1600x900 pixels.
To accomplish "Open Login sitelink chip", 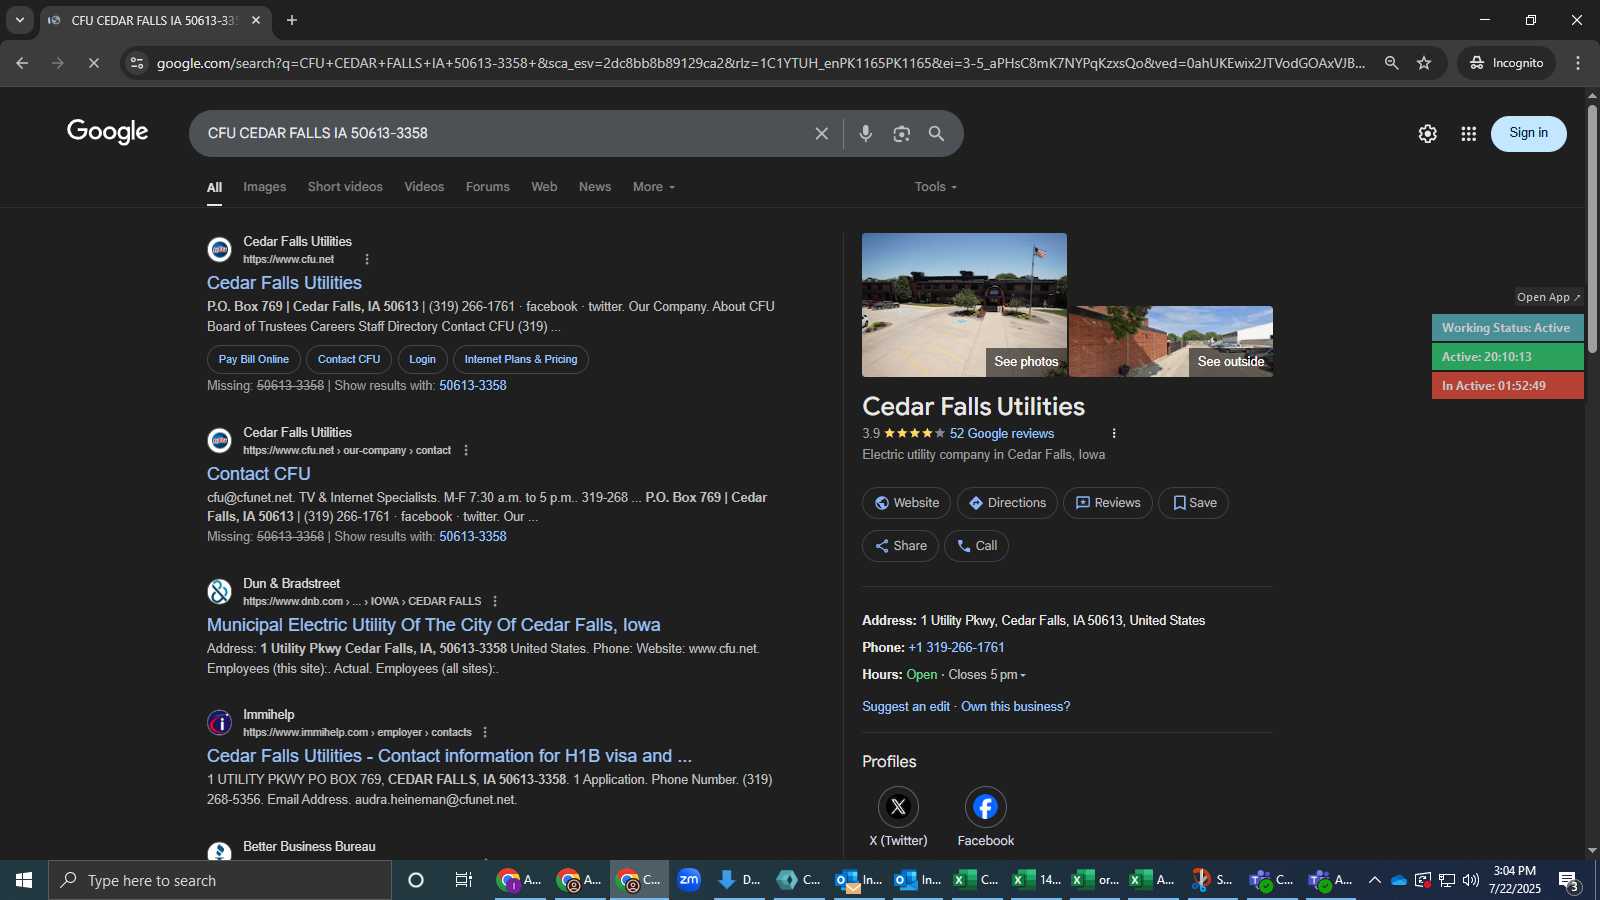I will coord(422,359).
